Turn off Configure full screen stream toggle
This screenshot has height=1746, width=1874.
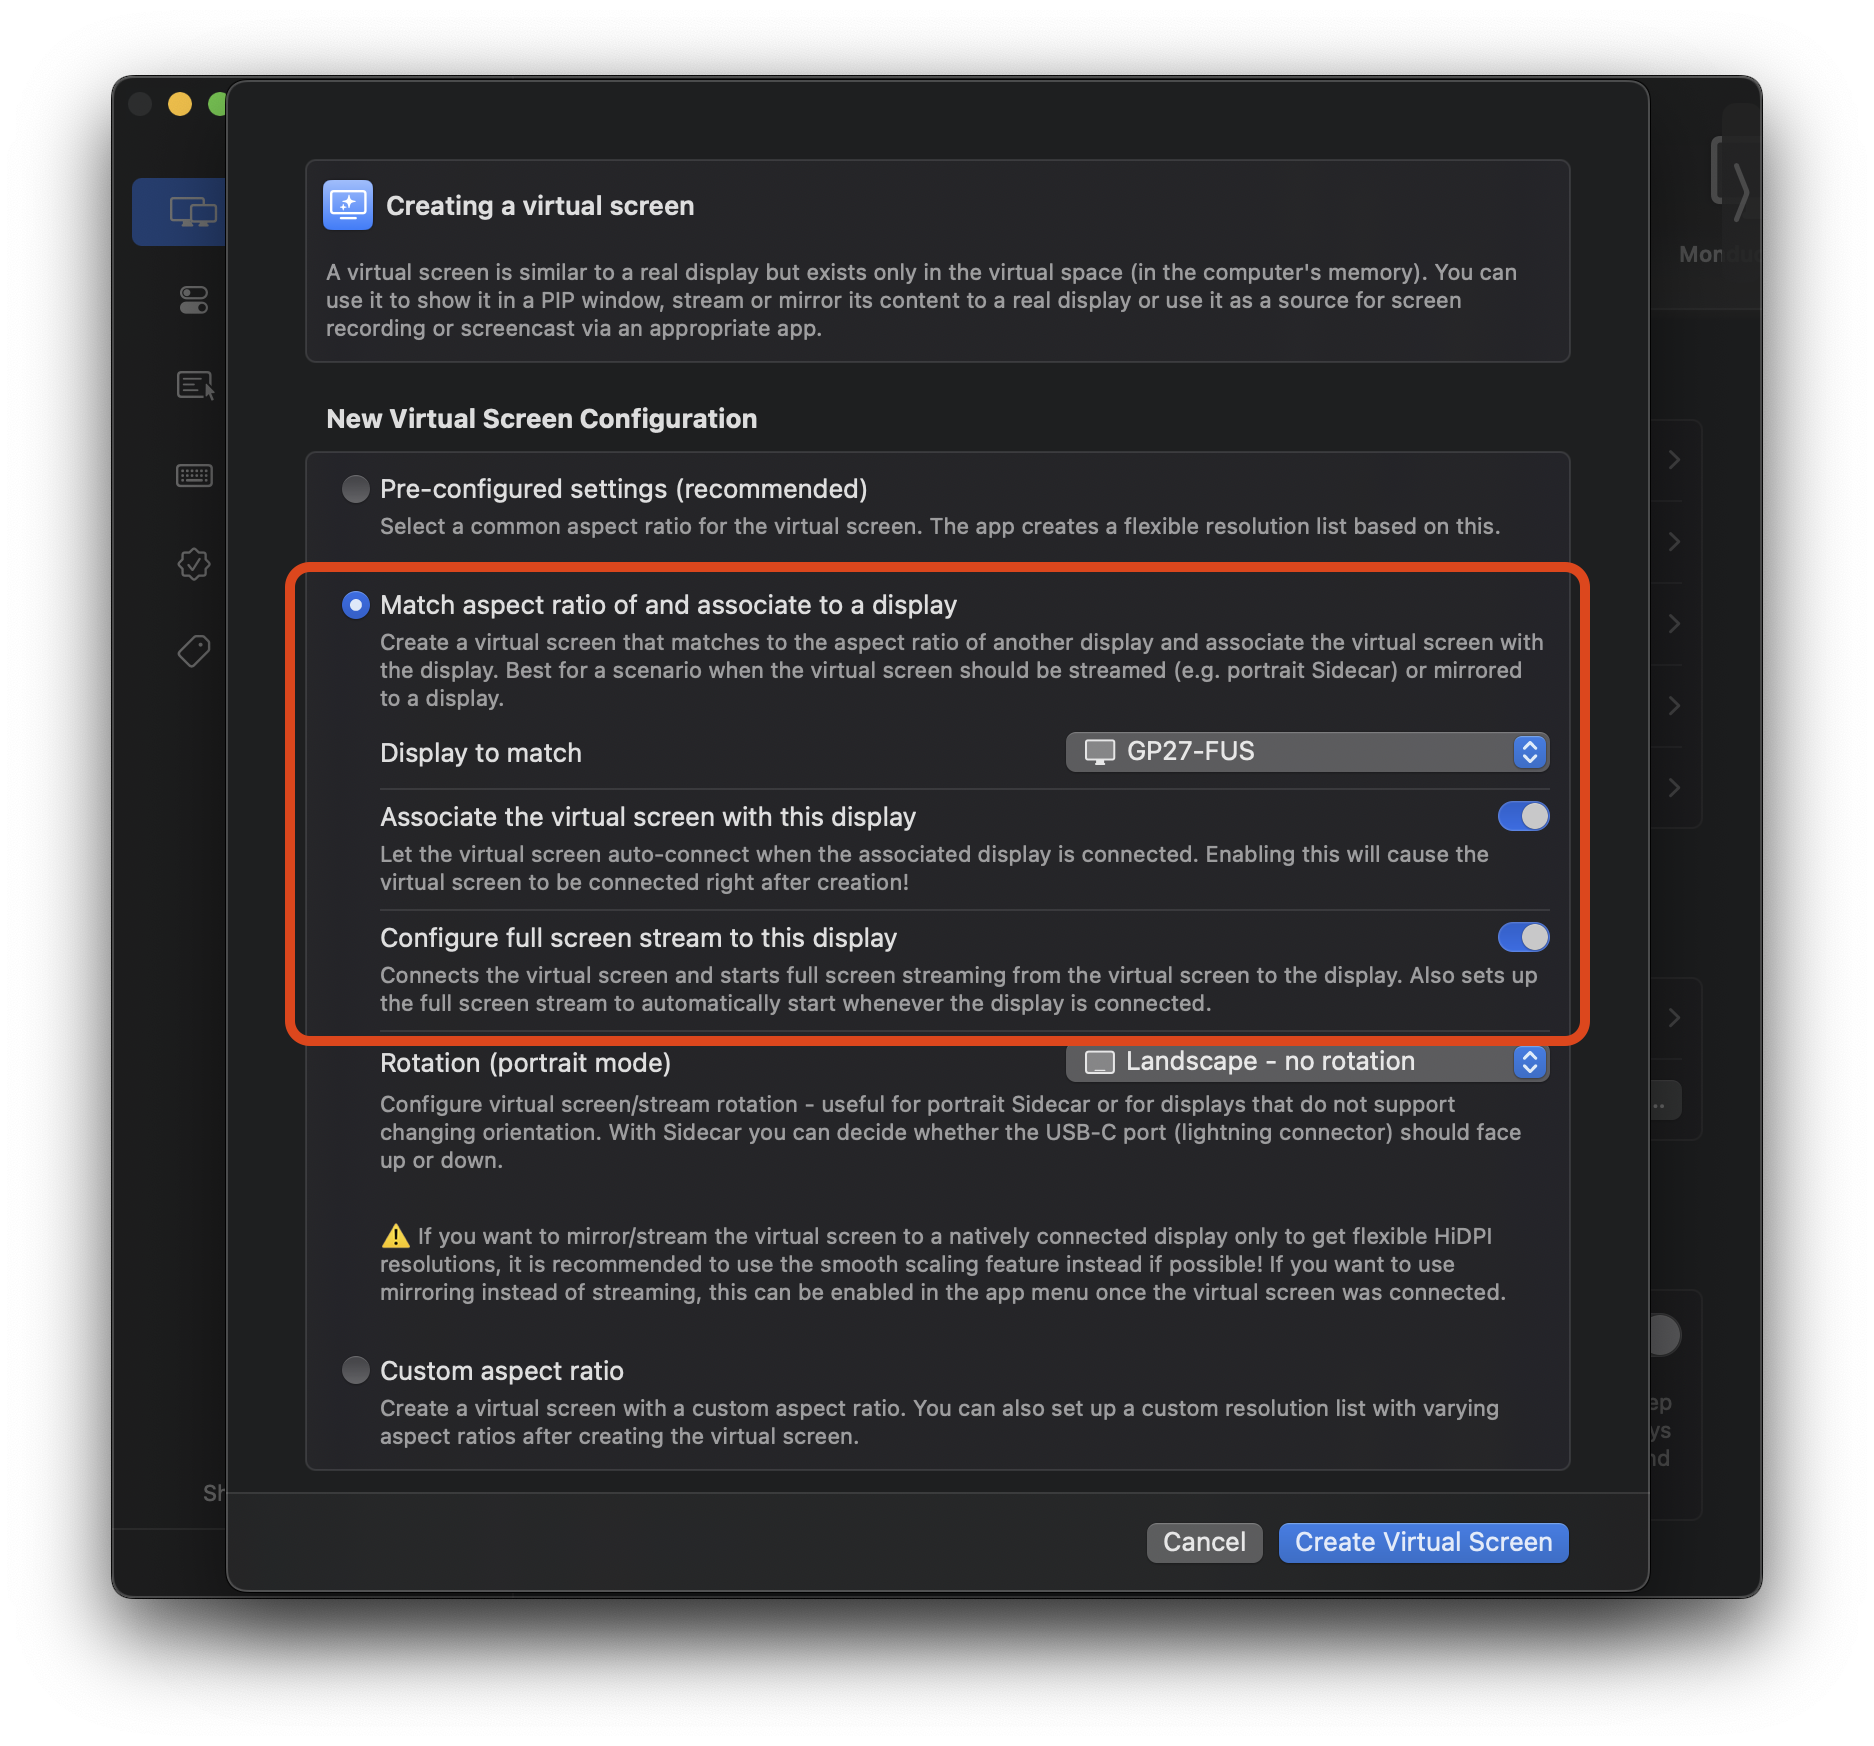[1522, 938]
